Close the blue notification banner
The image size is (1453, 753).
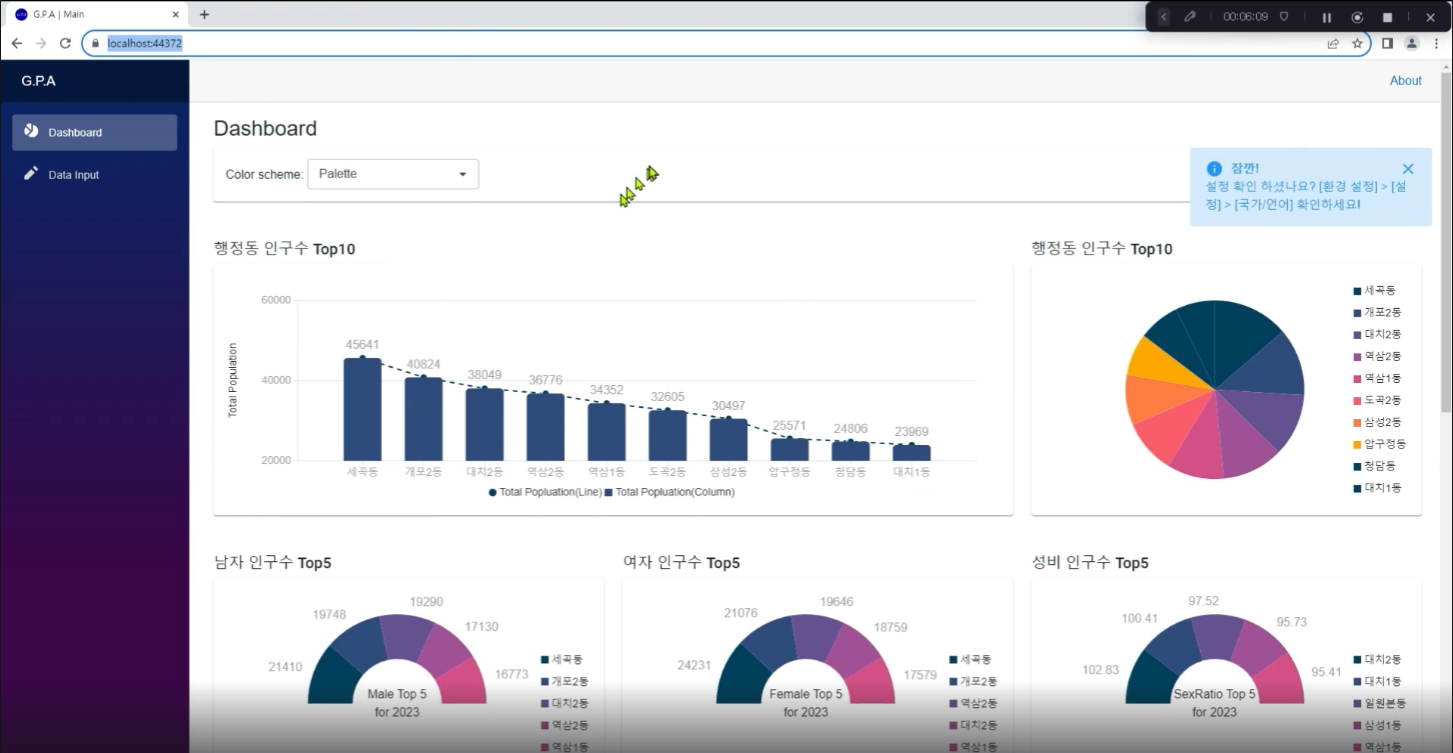pos(1408,169)
